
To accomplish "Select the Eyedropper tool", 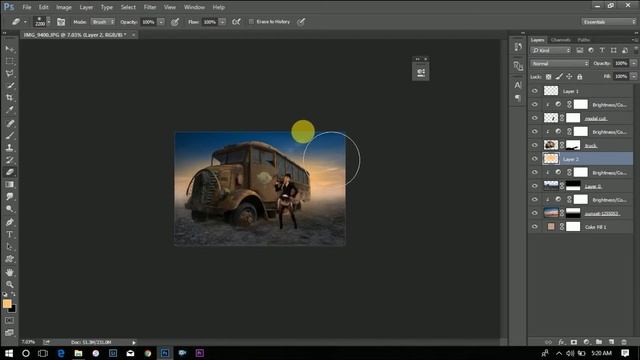I will point(9,110).
